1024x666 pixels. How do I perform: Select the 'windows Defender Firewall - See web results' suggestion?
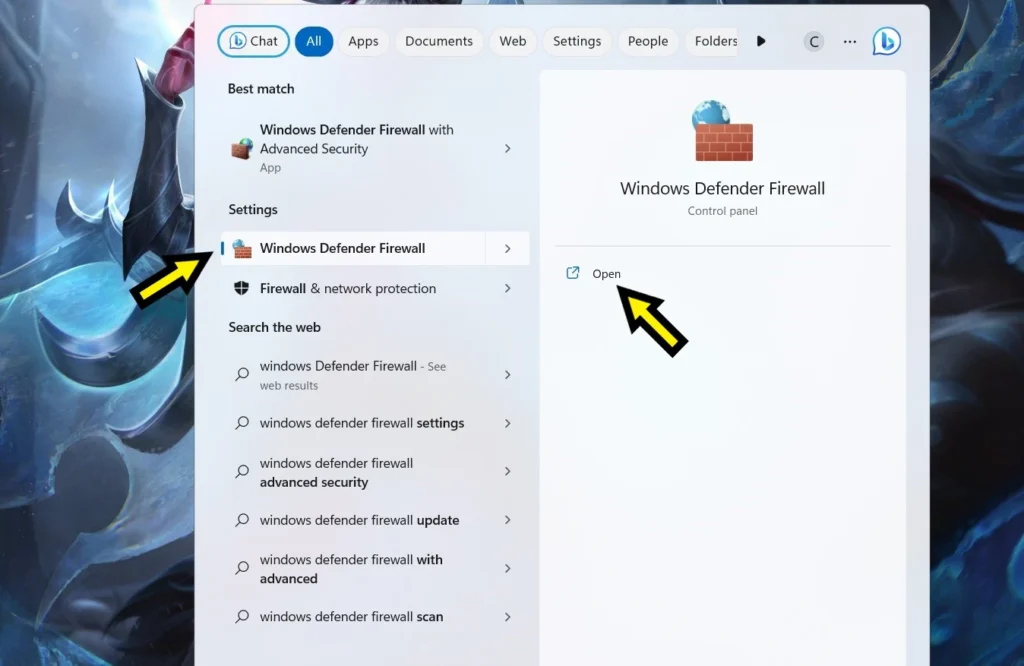(x=375, y=375)
